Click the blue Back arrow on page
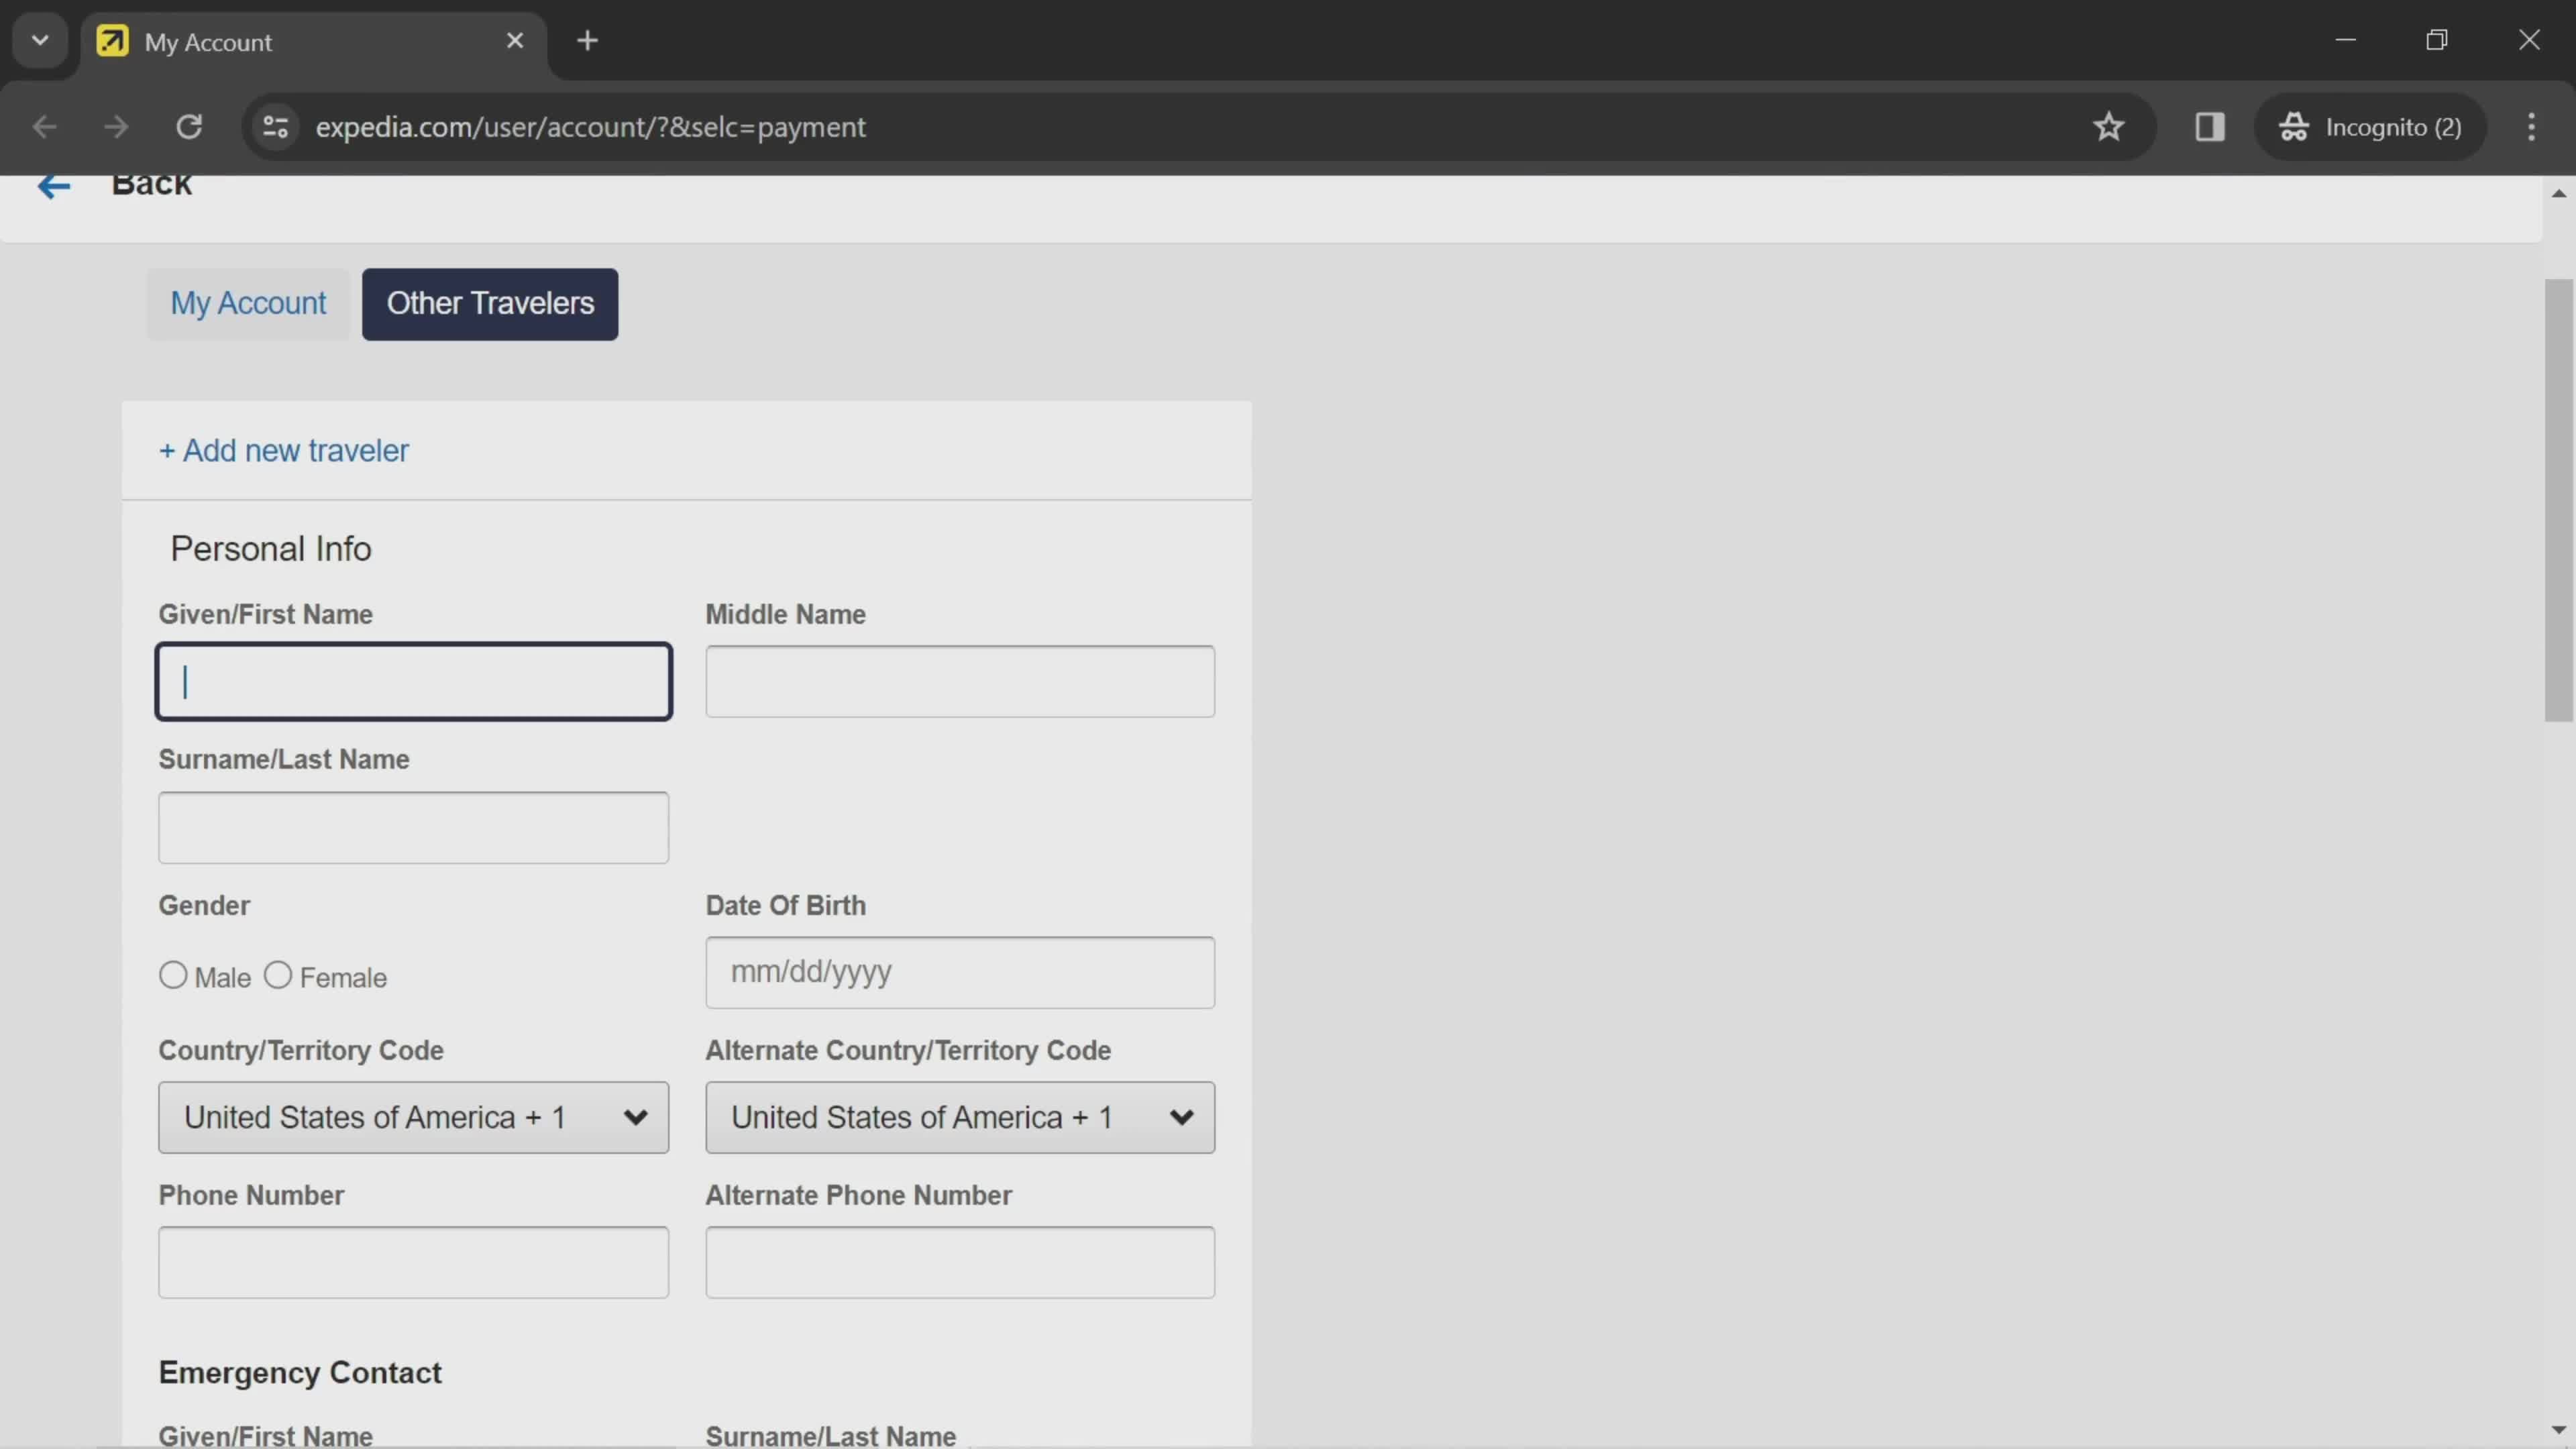The image size is (2576, 1449). pyautogui.click(x=54, y=186)
